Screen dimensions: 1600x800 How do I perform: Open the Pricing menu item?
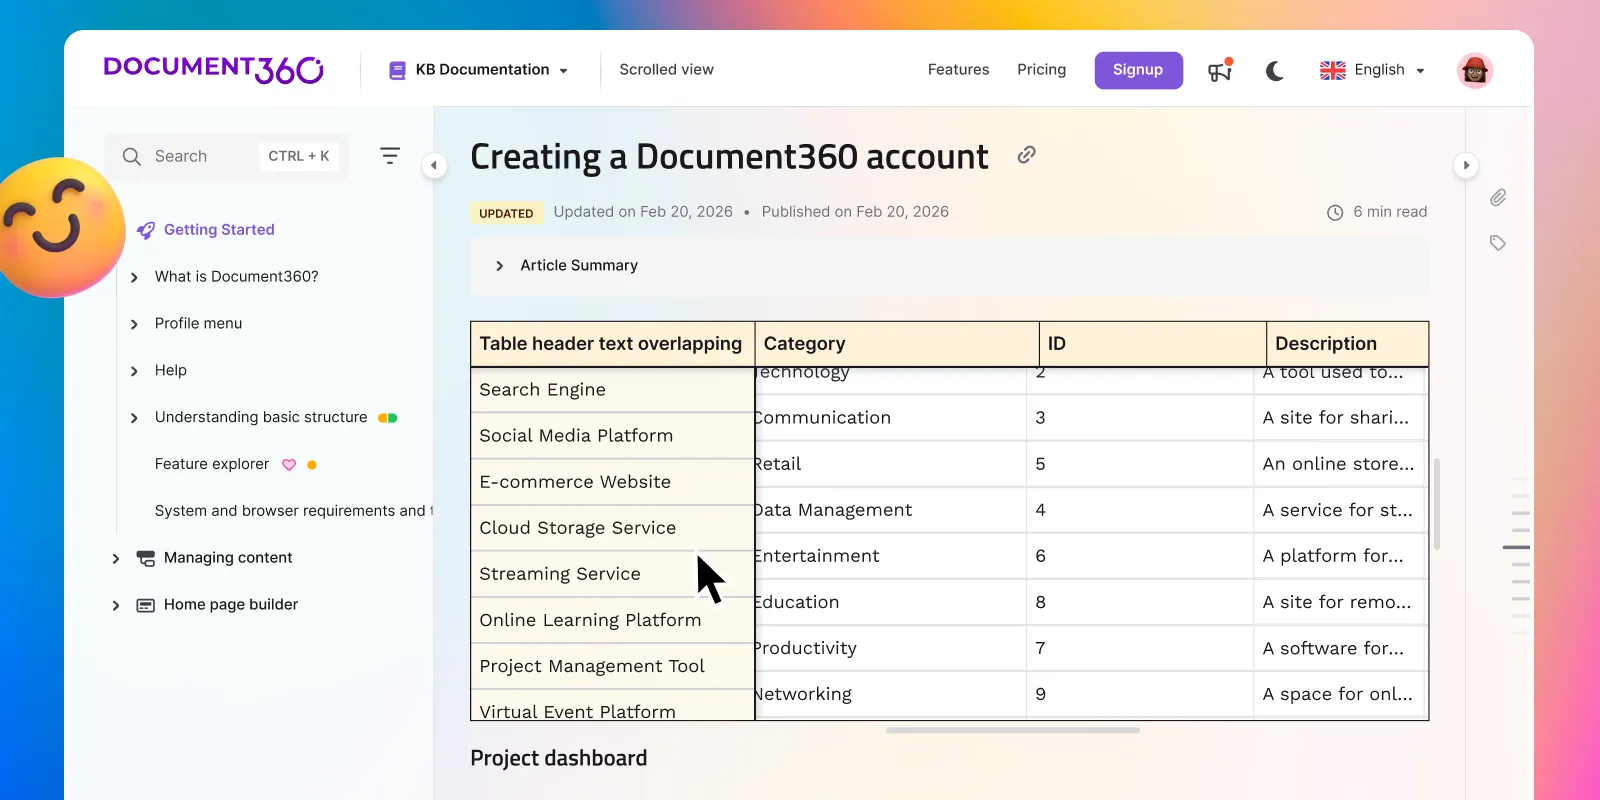[x=1041, y=70]
